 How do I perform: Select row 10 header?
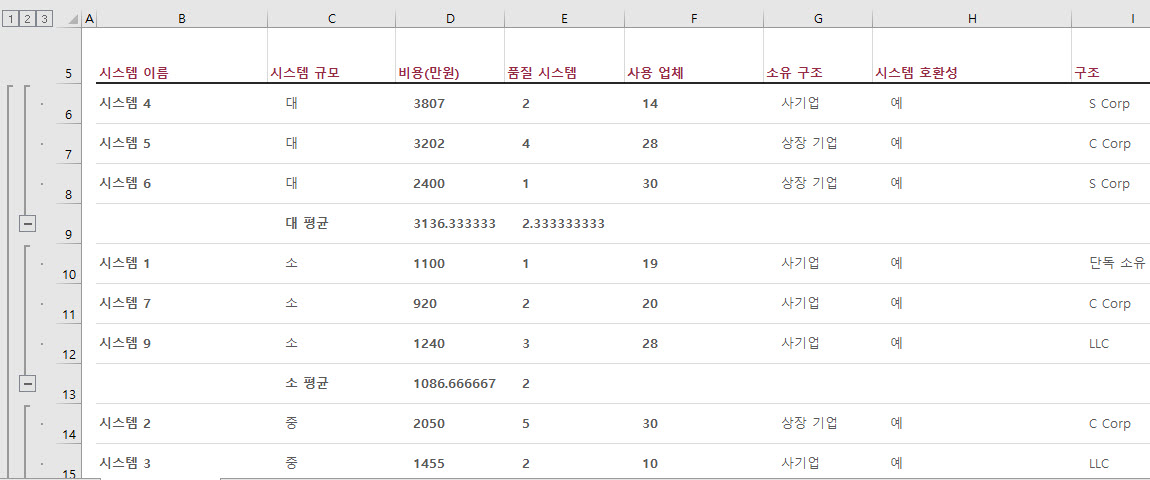click(x=70, y=263)
